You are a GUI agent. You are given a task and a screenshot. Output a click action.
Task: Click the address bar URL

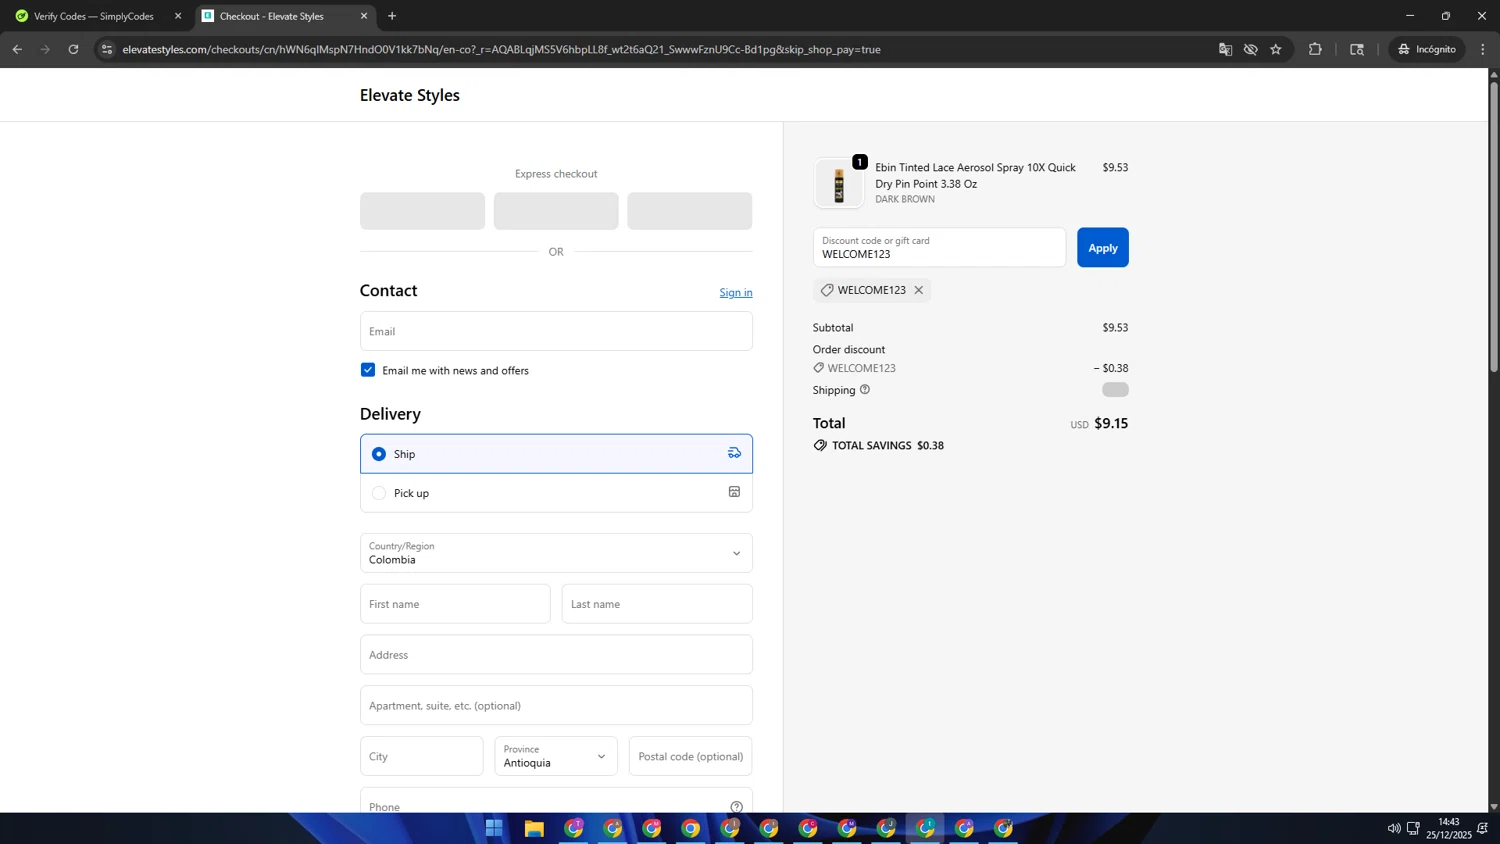501,49
